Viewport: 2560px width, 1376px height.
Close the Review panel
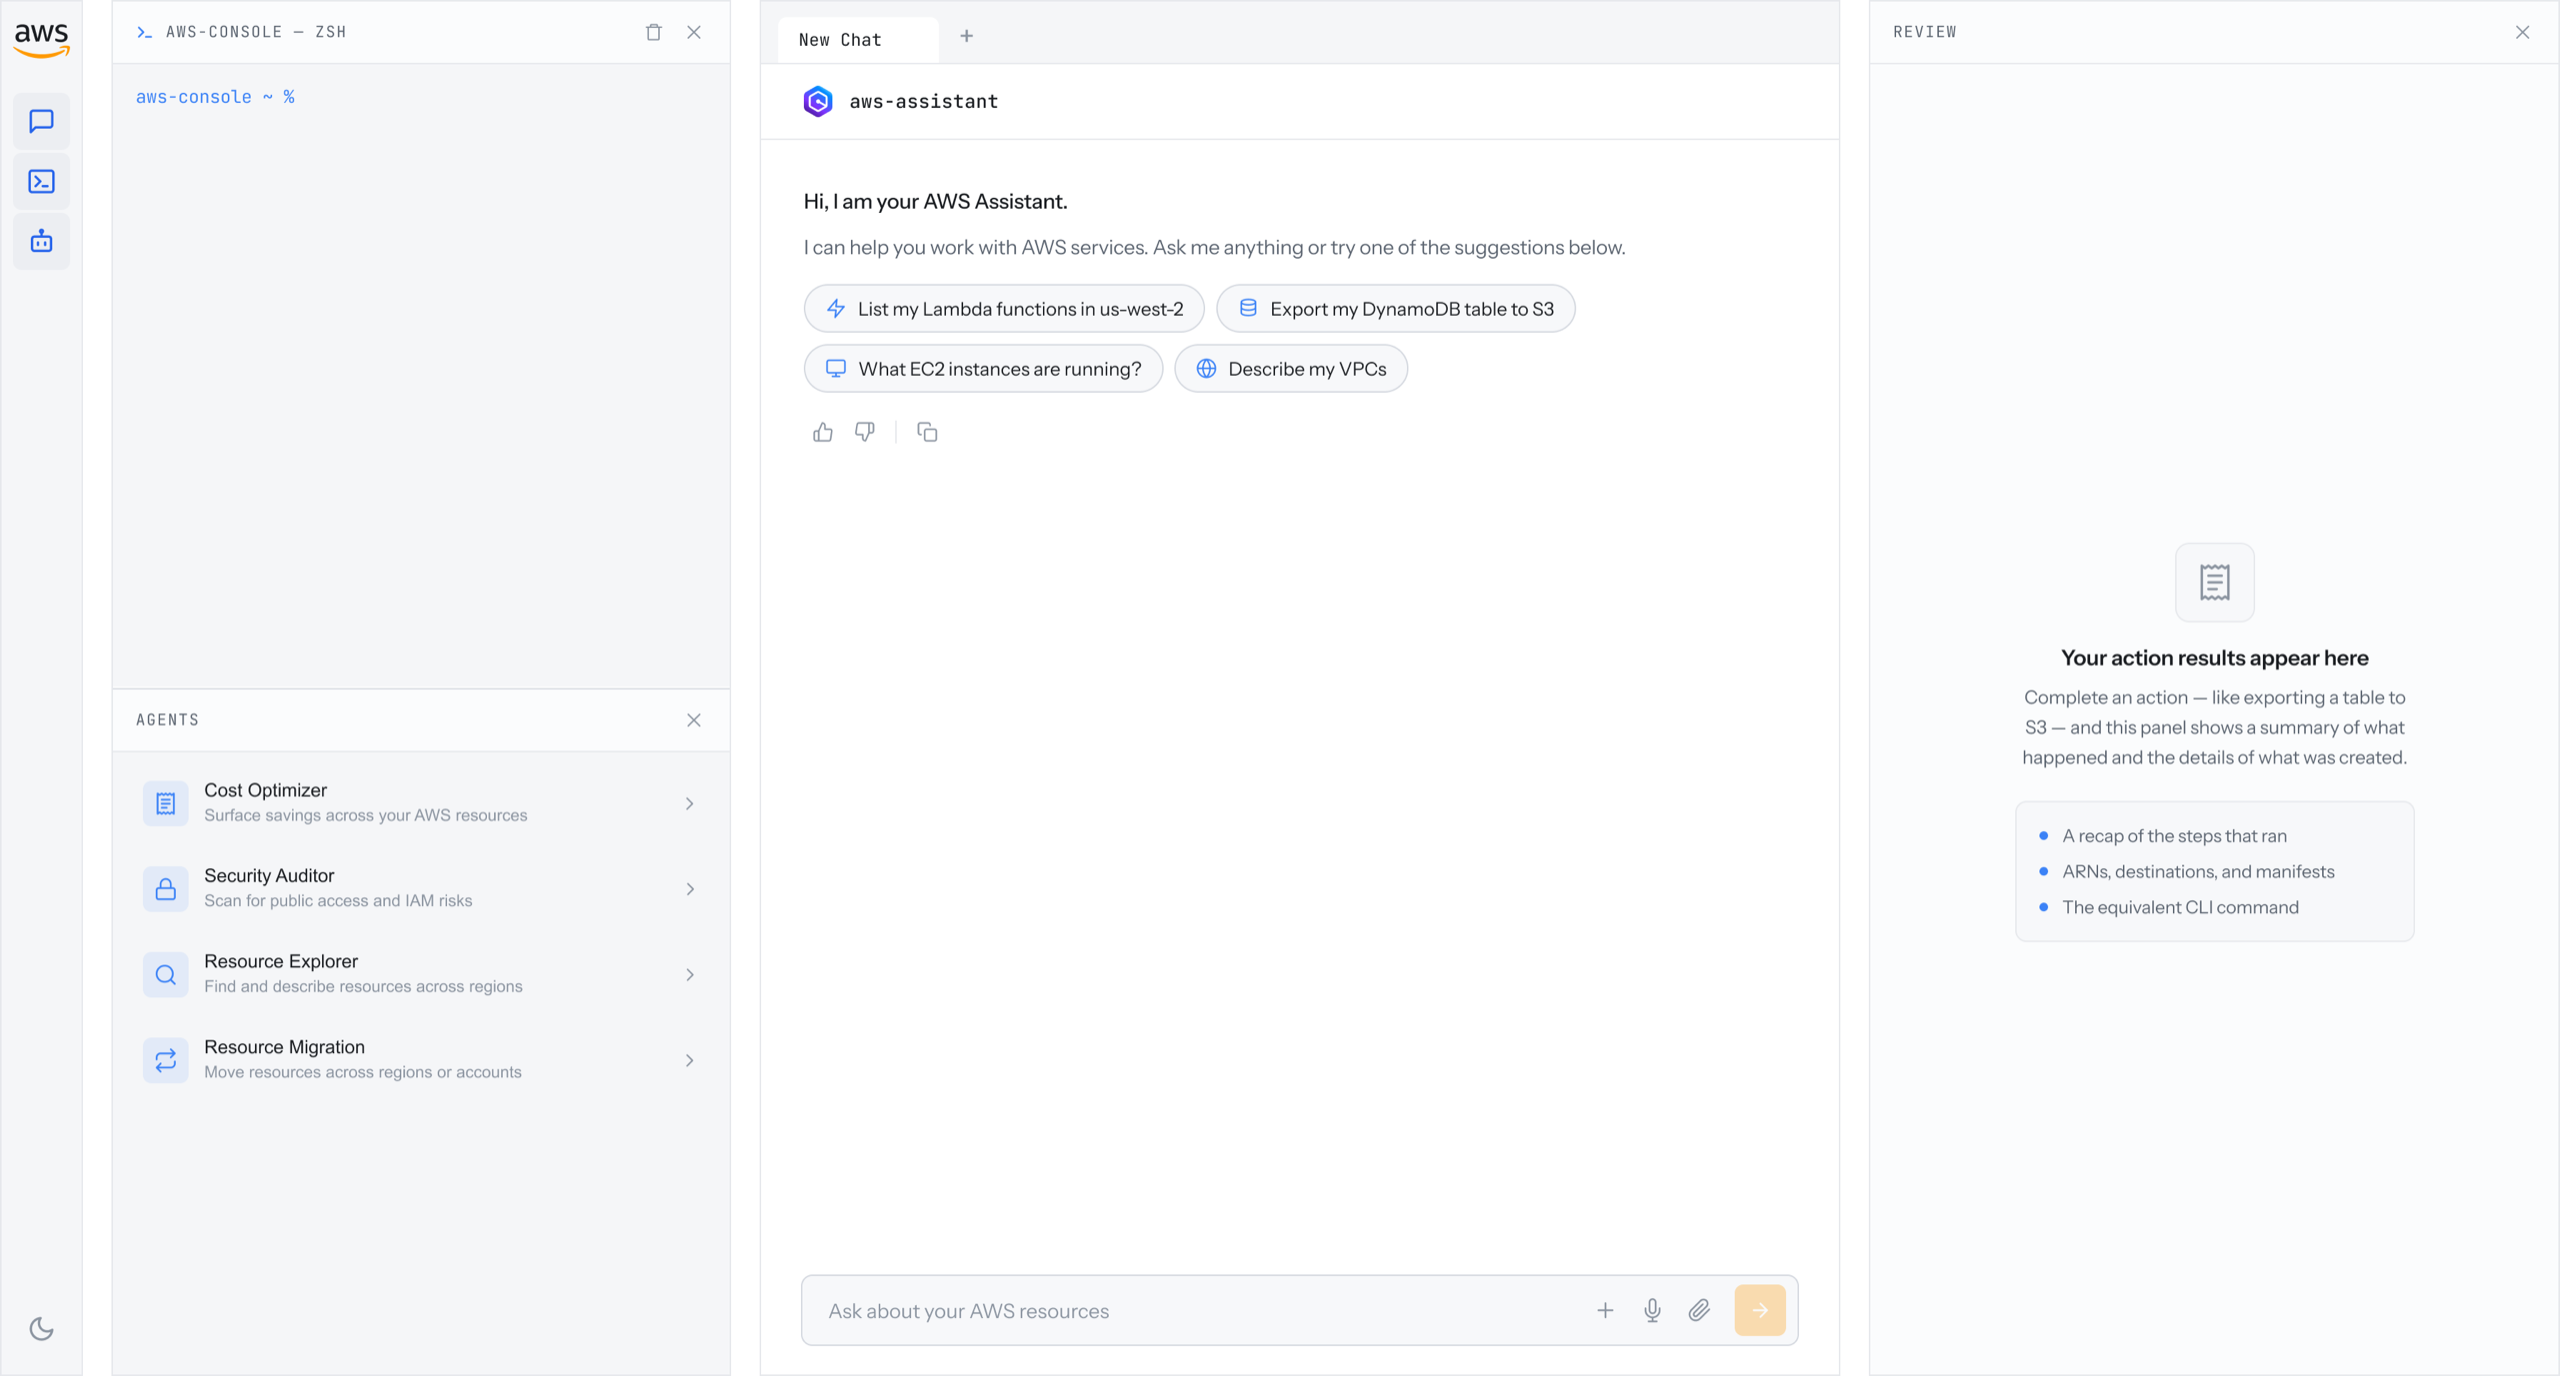point(2522,32)
